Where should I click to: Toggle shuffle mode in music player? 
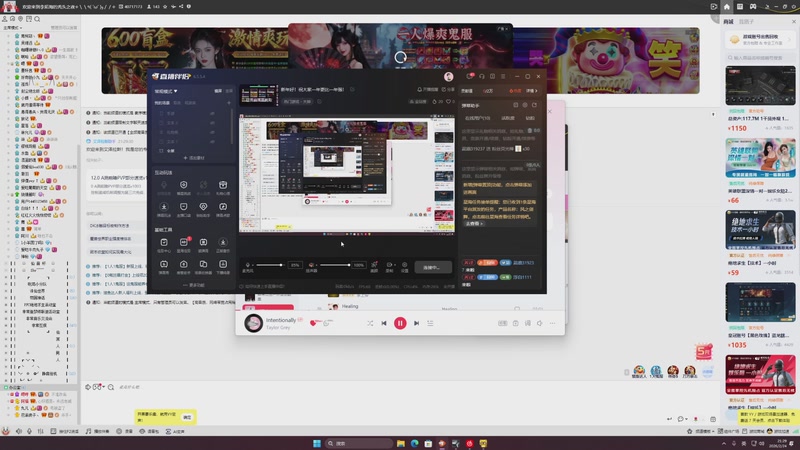[370, 323]
